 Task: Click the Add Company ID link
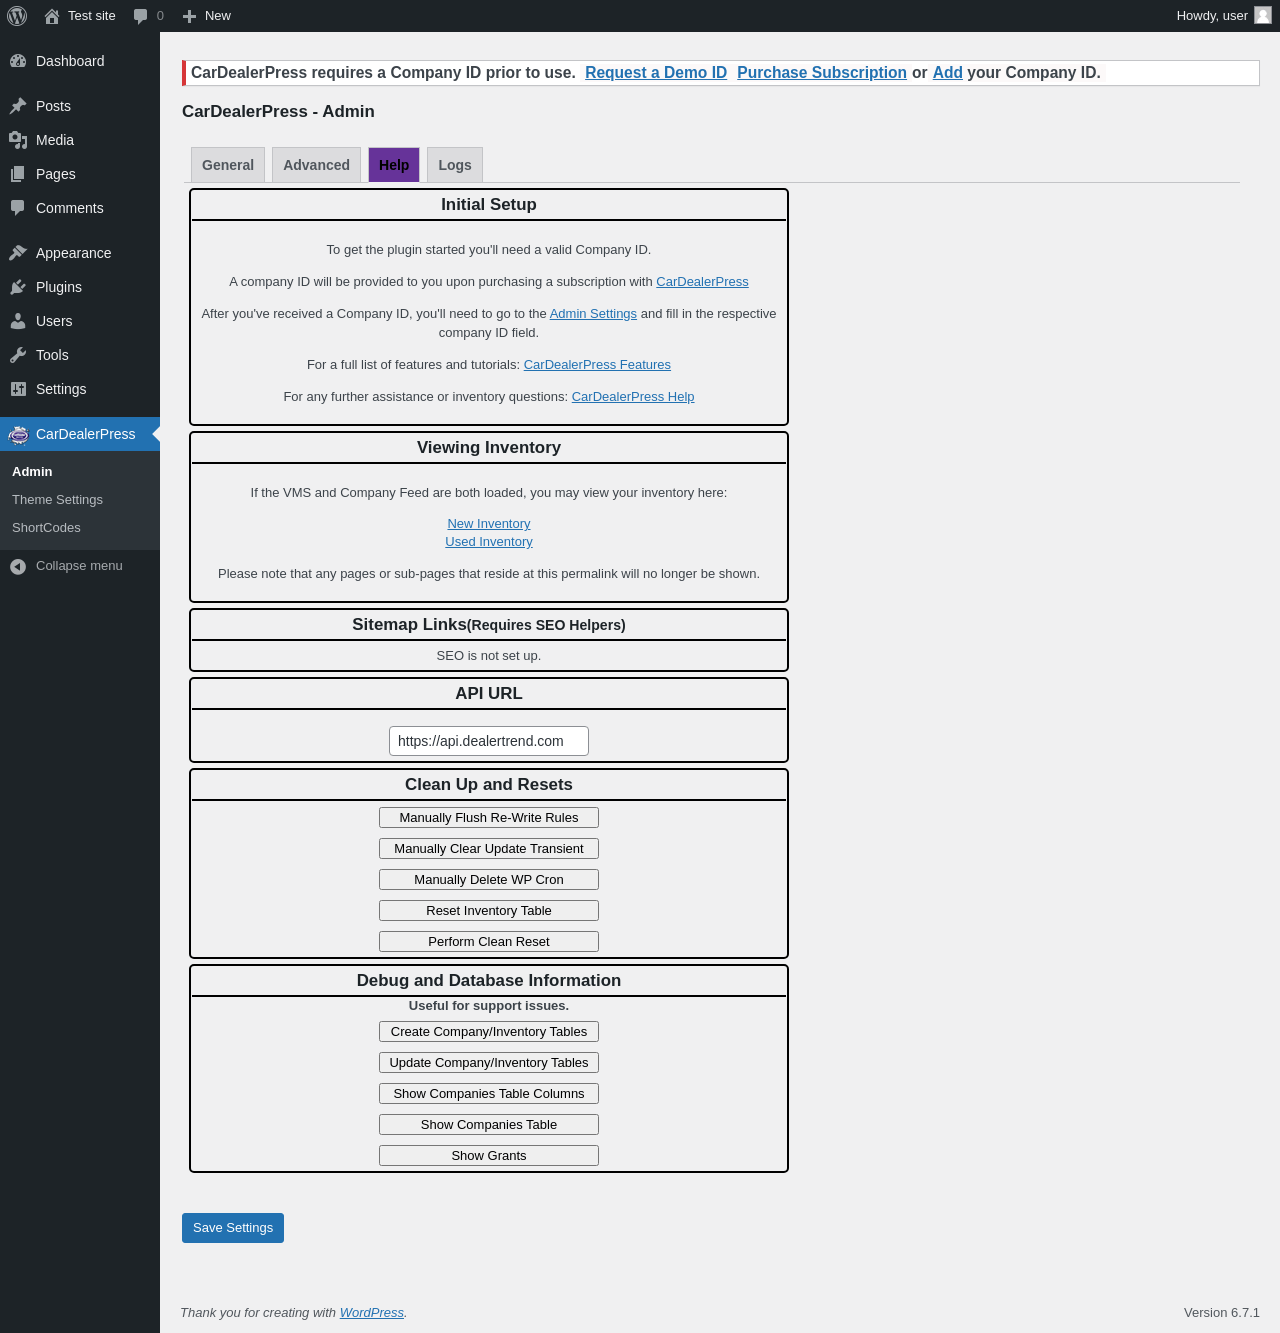pos(948,73)
